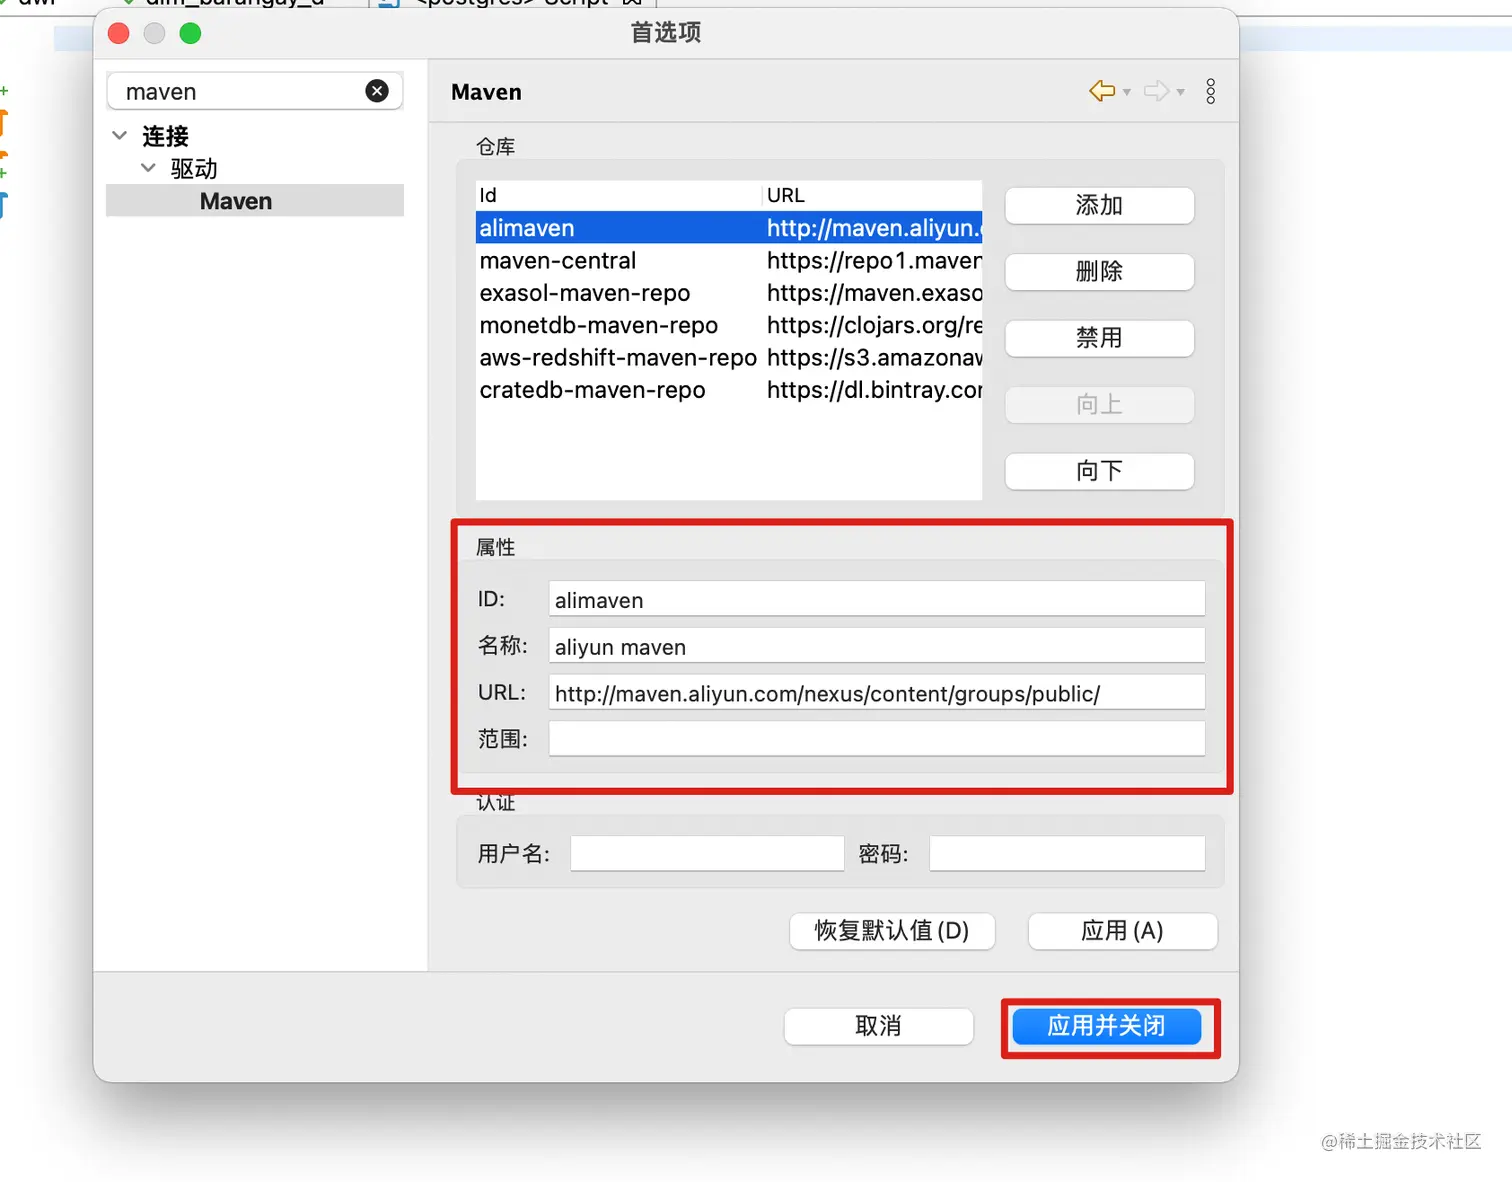
Task: Click the https://dl.bintray URL cell
Action: click(x=874, y=390)
